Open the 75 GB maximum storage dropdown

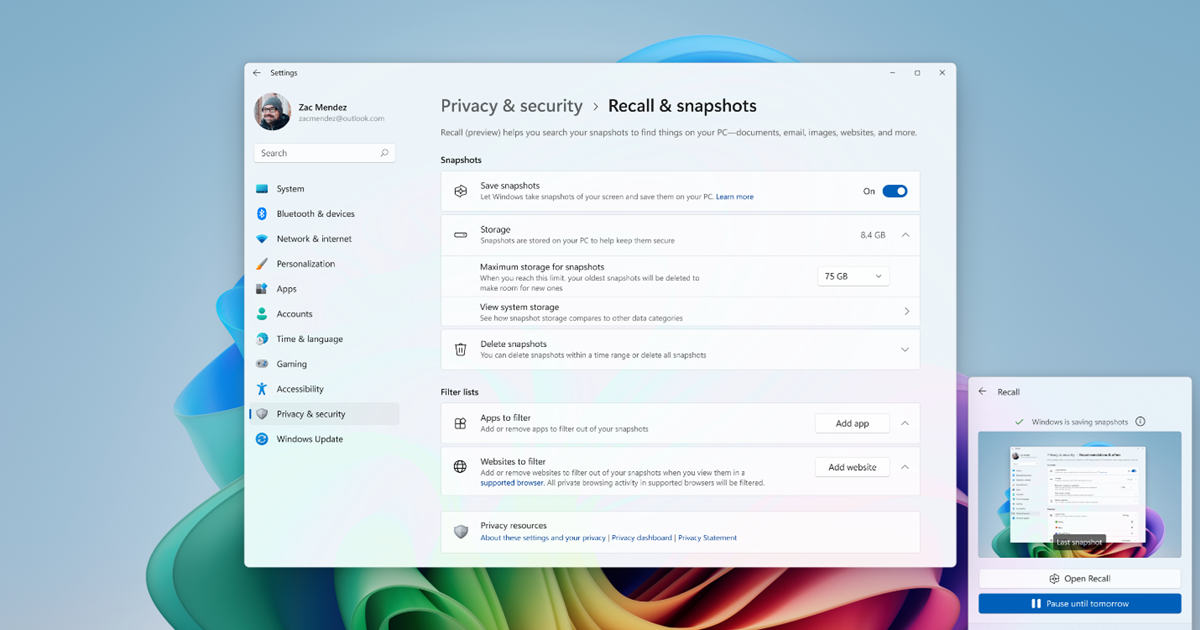click(x=853, y=276)
